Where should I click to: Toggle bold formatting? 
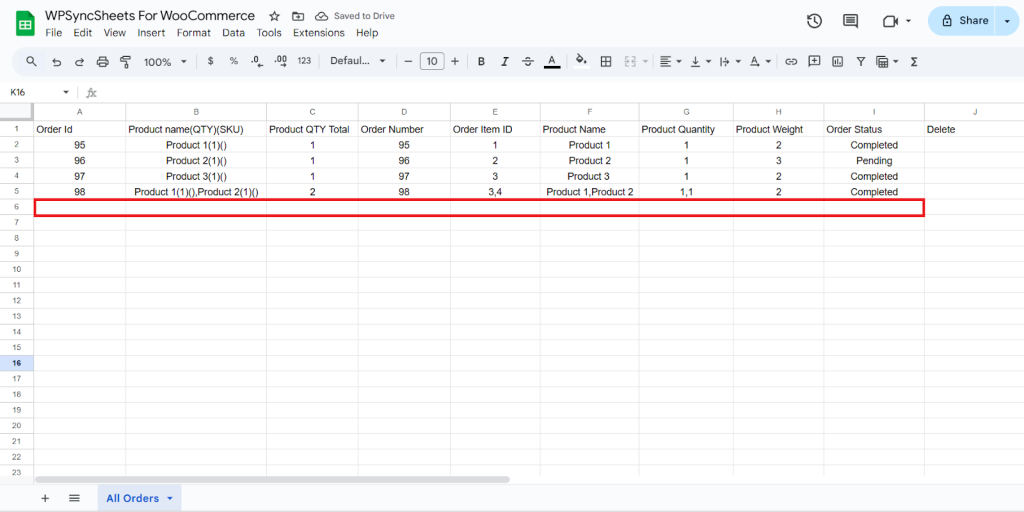pyautogui.click(x=481, y=61)
